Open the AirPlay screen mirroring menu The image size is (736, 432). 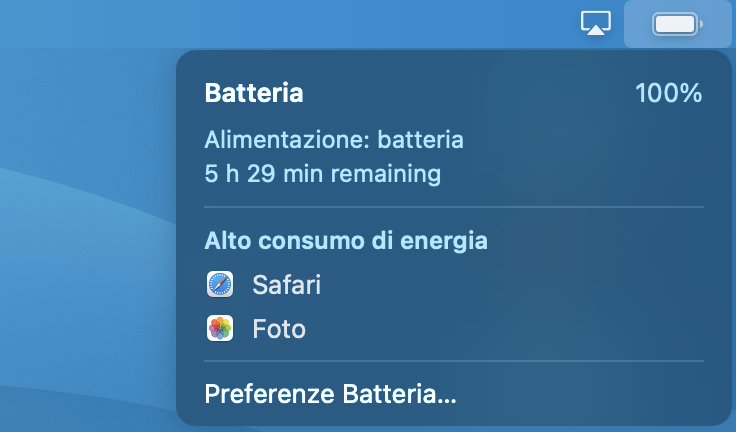596,23
